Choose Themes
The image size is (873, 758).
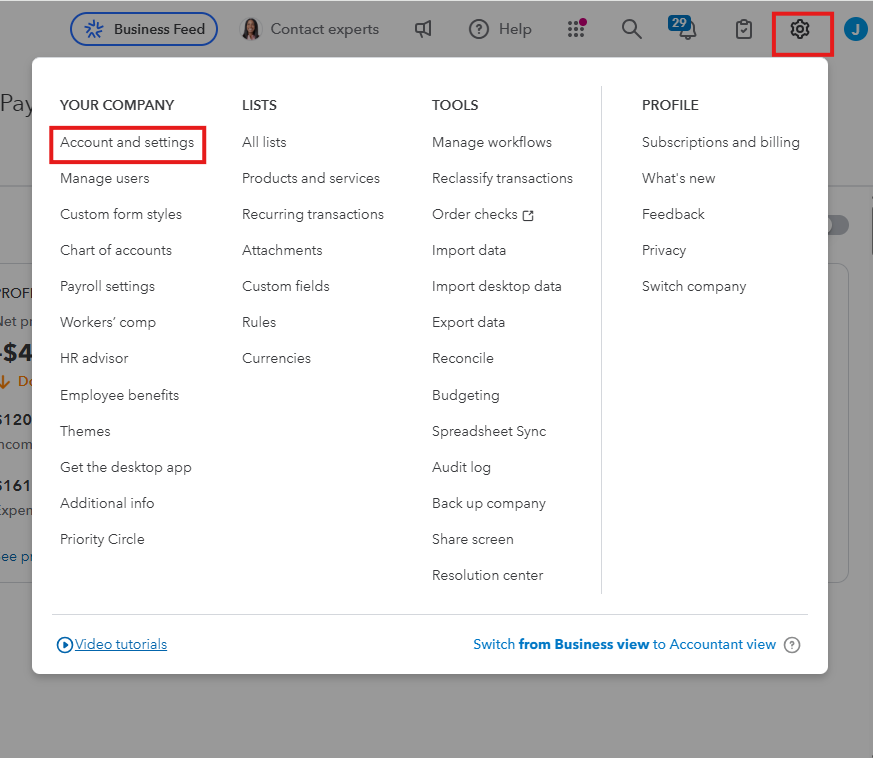[x=85, y=432]
